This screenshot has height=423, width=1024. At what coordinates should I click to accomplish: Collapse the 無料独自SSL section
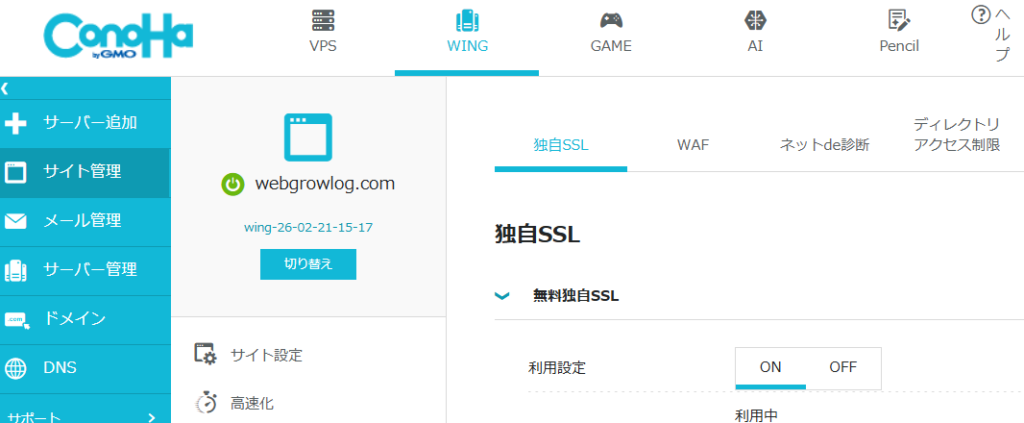[x=502, y=296]
